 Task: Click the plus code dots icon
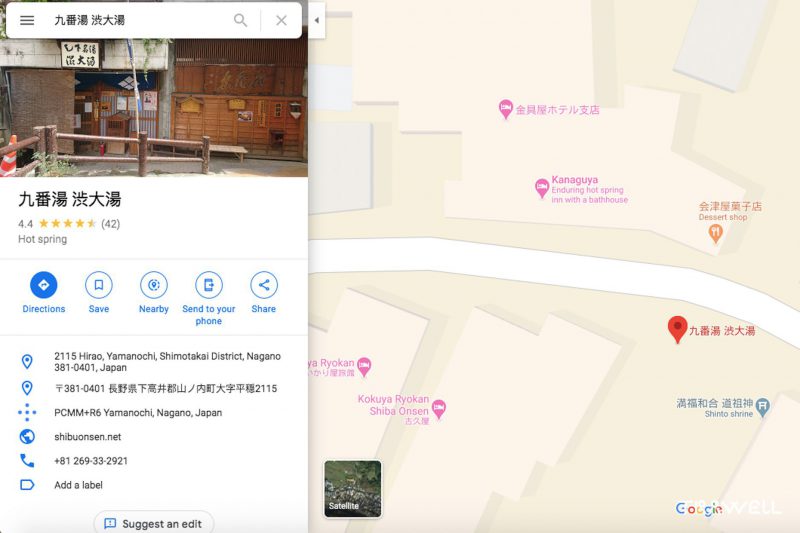coord(27,412)
